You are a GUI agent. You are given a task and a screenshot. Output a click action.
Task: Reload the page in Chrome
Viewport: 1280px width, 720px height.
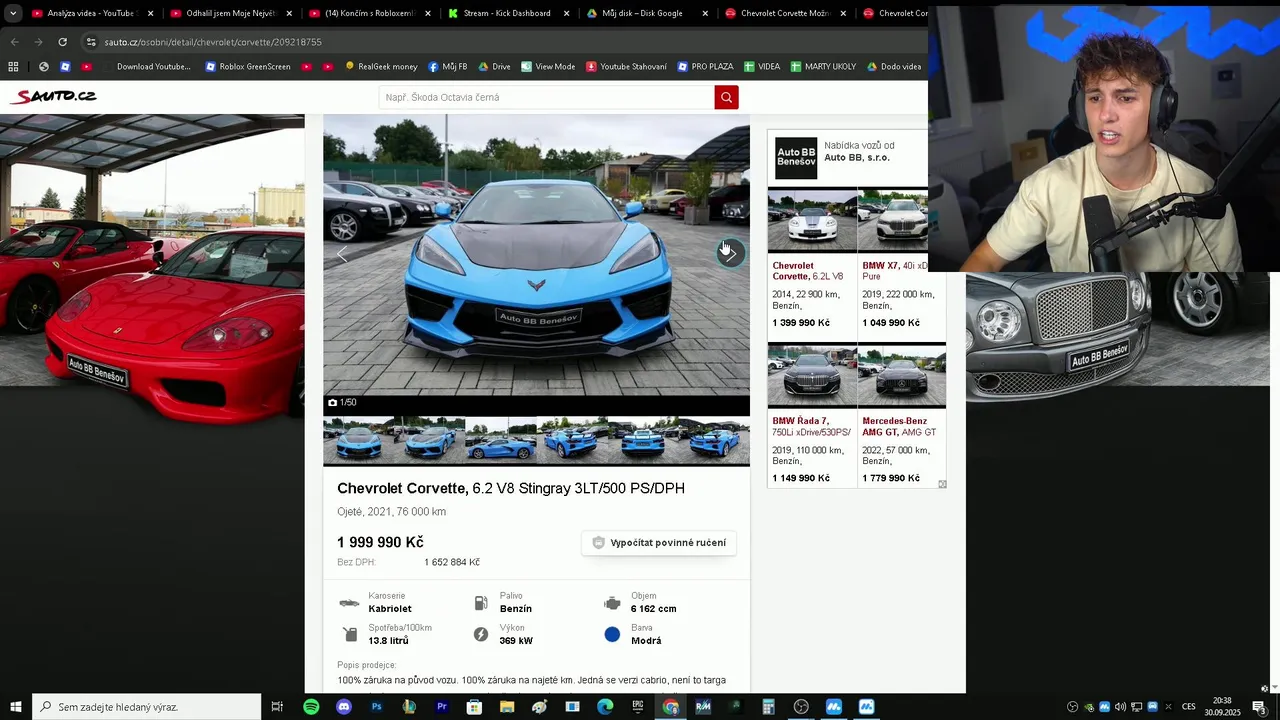62,42
